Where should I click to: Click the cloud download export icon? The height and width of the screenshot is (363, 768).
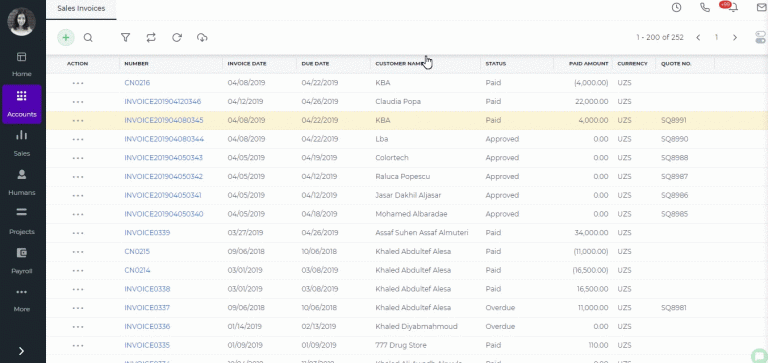coord(202,38)
